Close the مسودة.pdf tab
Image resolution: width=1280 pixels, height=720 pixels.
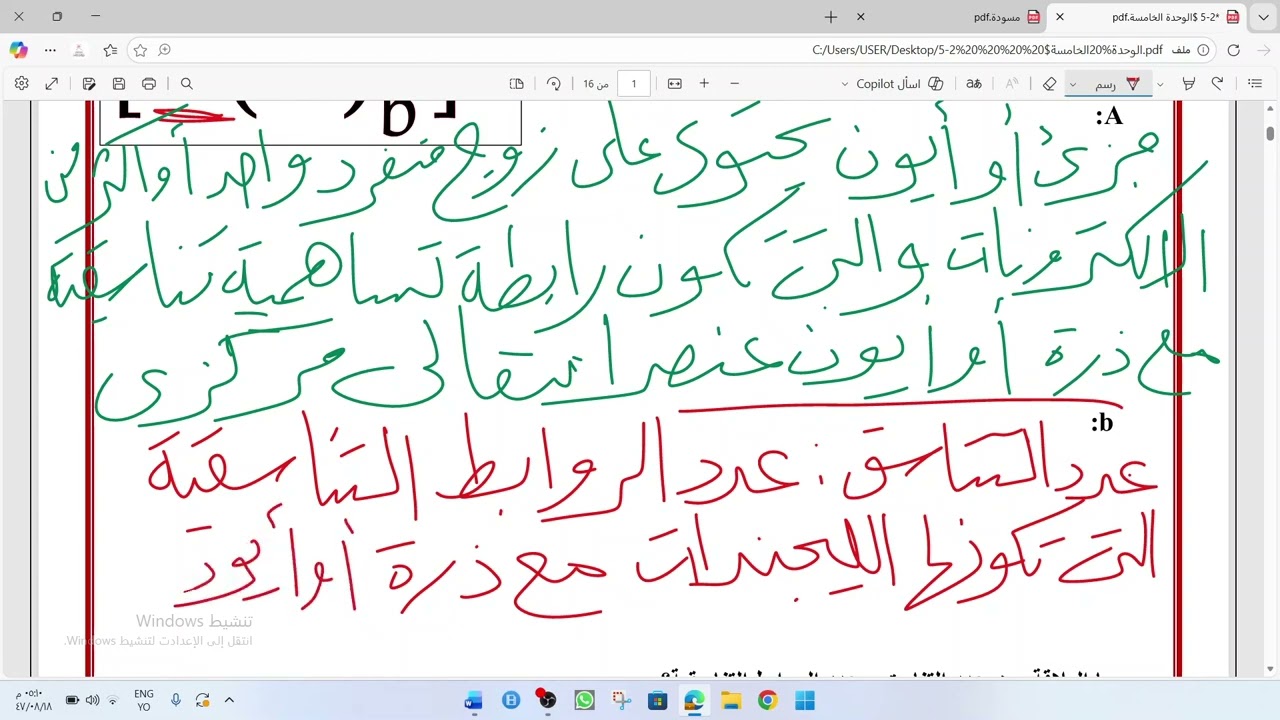tap(861, 17)
